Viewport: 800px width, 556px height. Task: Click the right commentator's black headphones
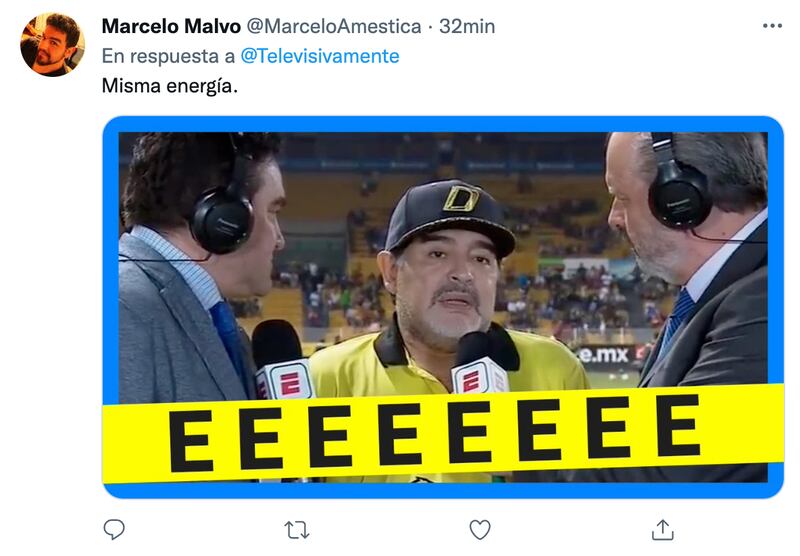pyautogui.click(x=679, y=189)
